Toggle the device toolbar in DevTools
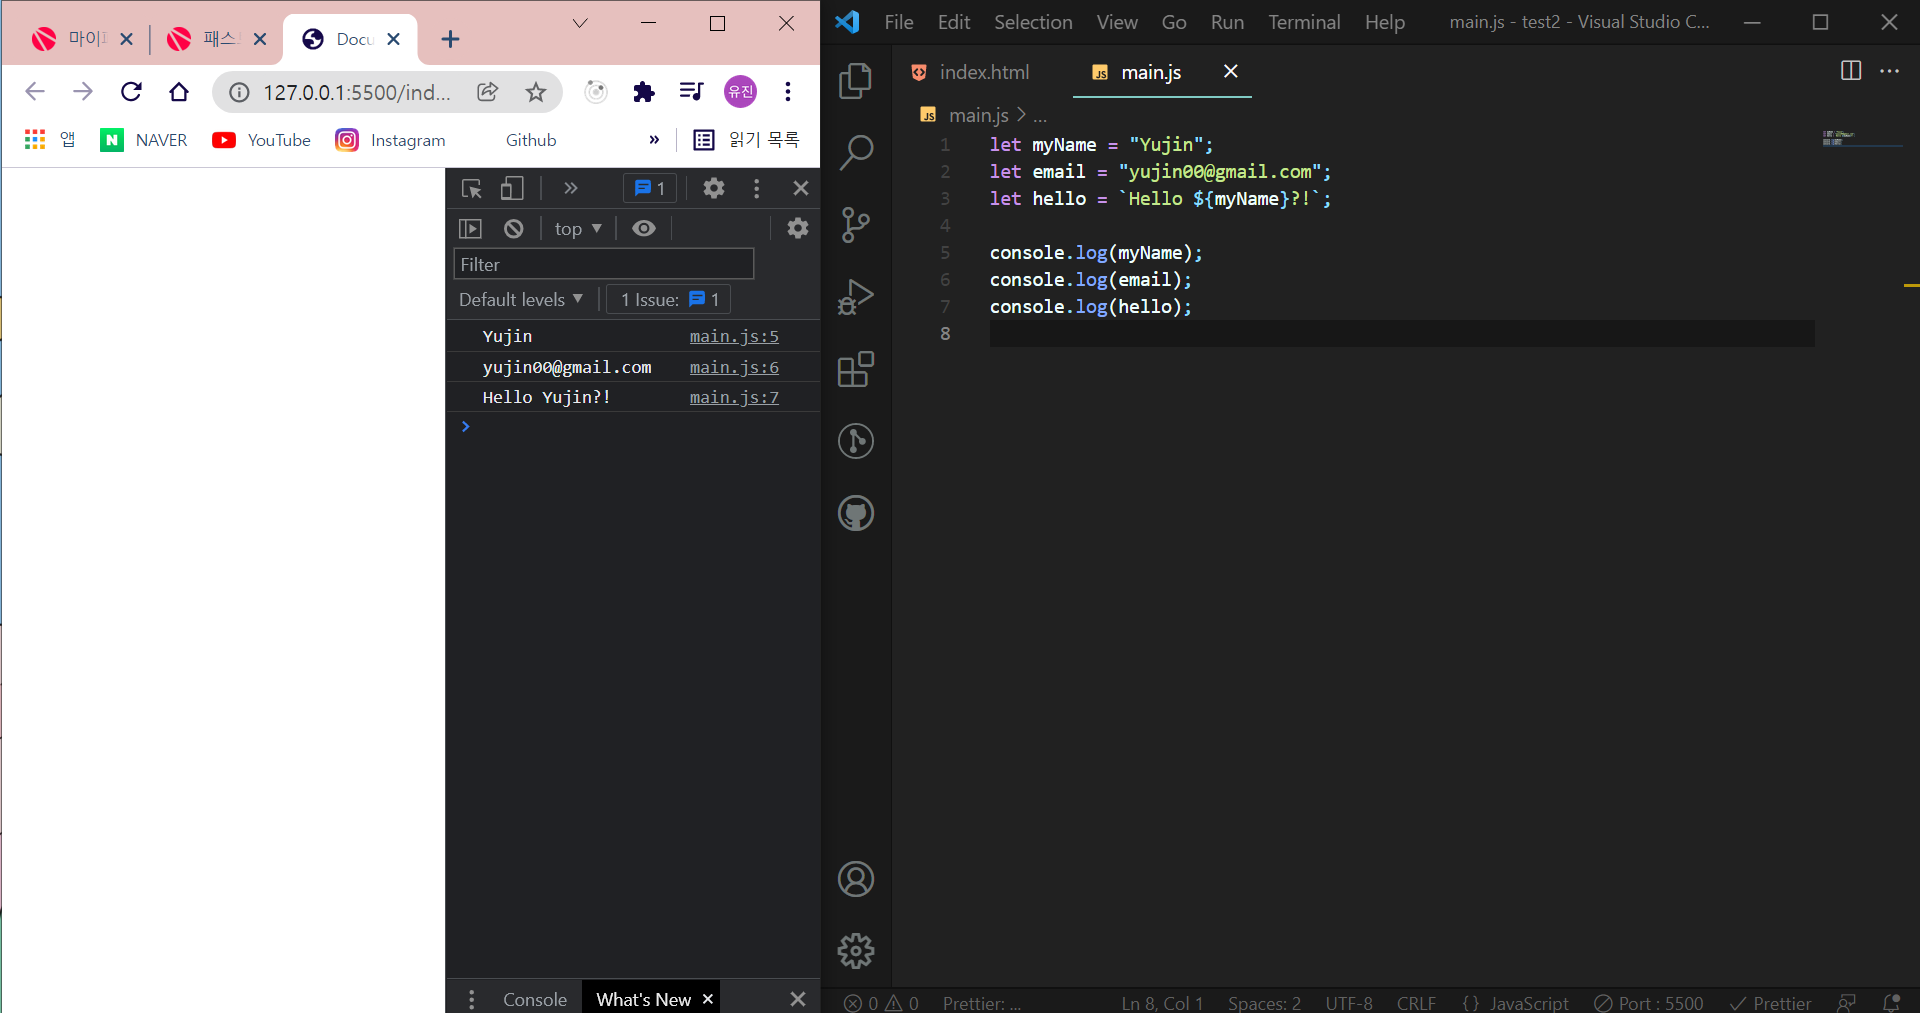Screen dimensions: 1920x1013 pos(512,188)
